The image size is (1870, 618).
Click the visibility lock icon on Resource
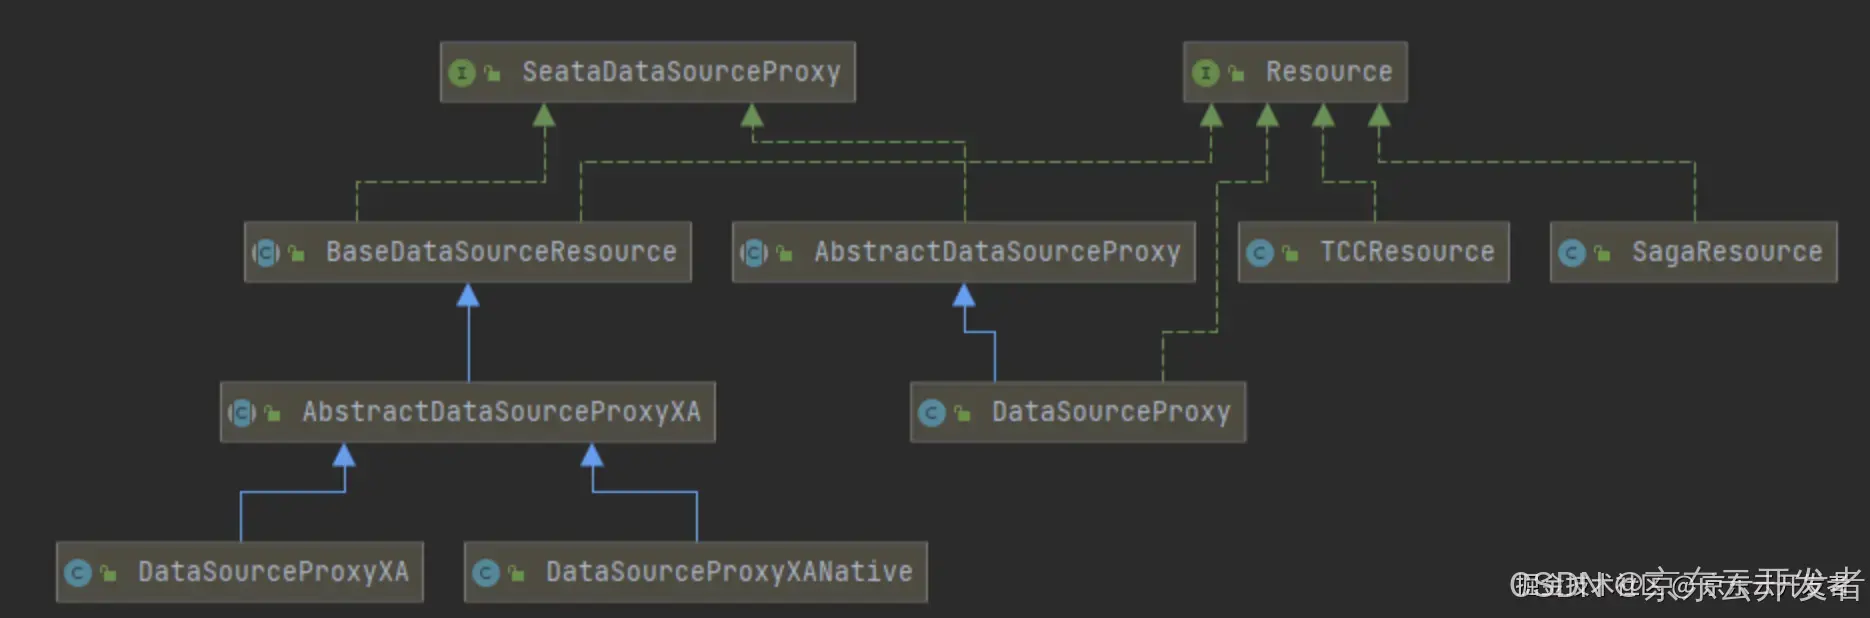(1236, 73)
